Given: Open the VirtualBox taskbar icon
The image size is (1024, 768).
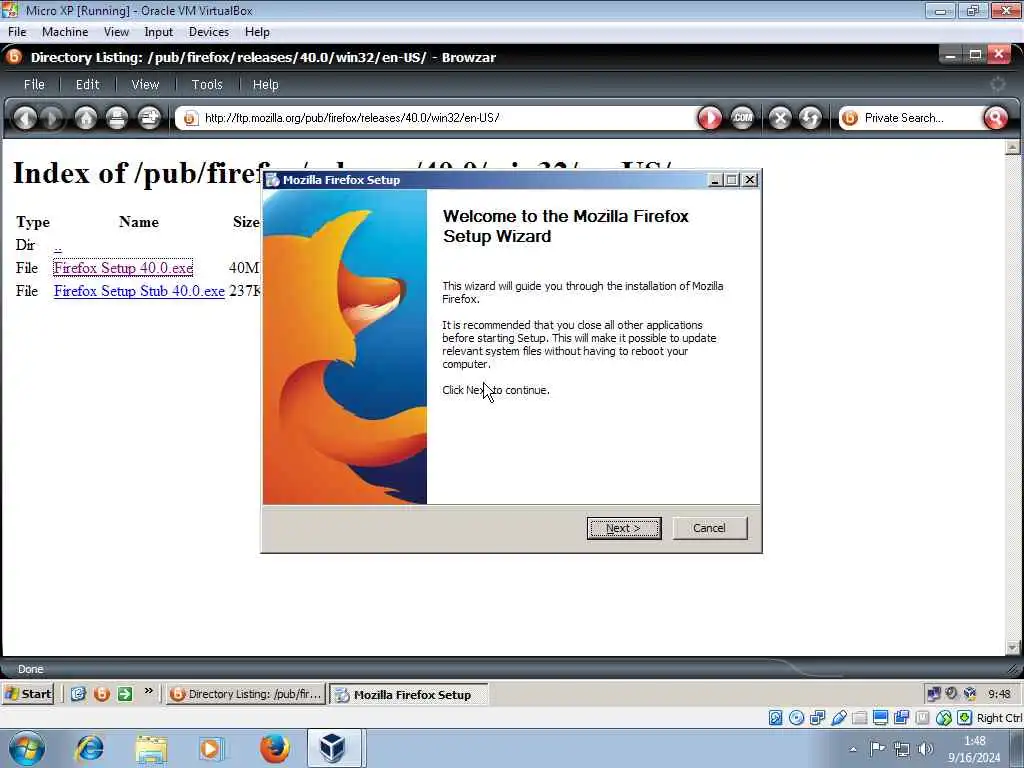Looking at the screenshot, I should (333, 748).
